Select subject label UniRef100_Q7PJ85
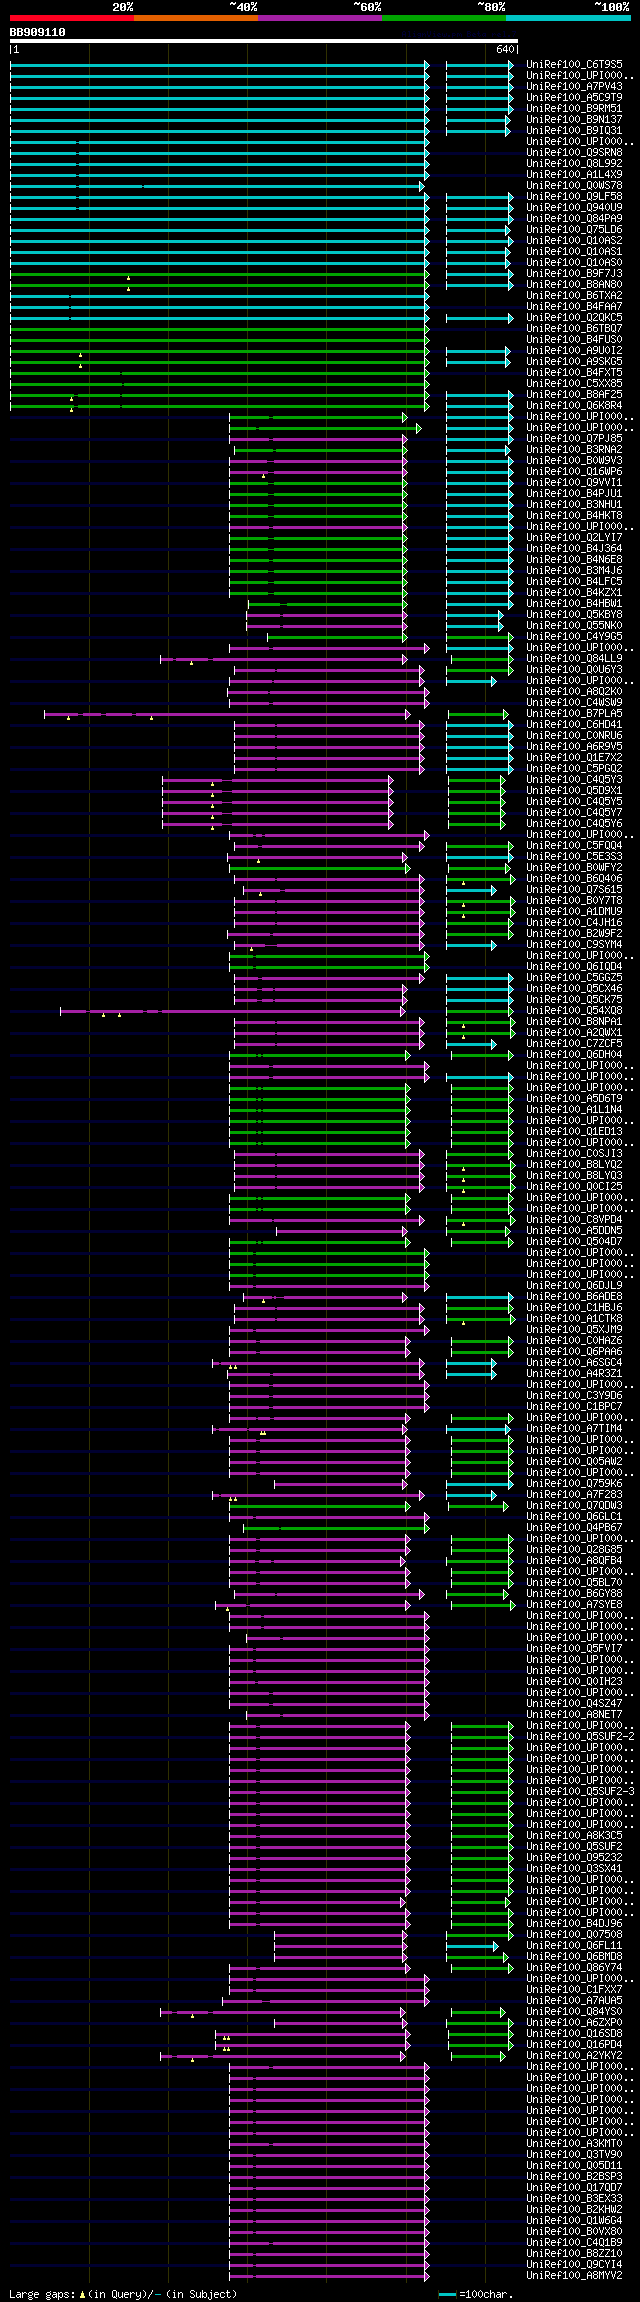Screen dimensions: 640x2302 point(574,438)
